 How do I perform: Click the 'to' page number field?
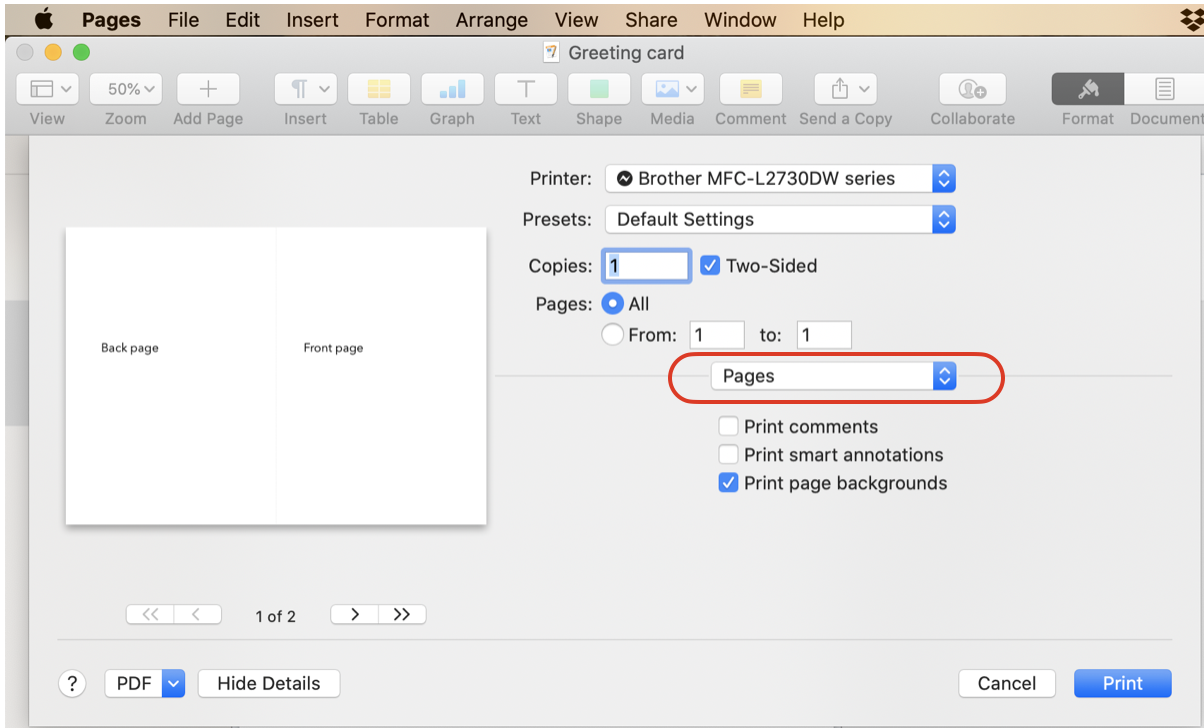tap(824, 335)
